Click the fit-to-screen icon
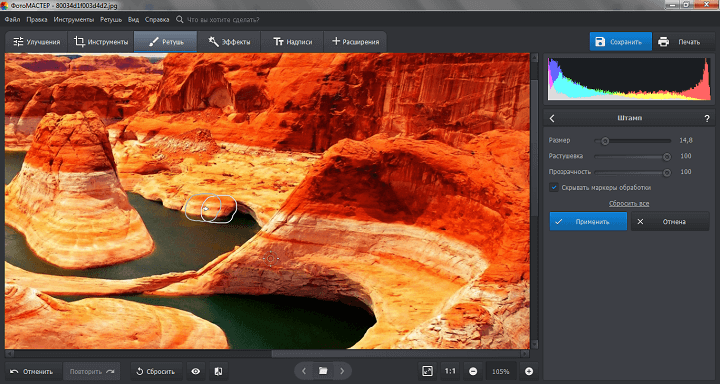The image size is (720, 384). point(428,371)
